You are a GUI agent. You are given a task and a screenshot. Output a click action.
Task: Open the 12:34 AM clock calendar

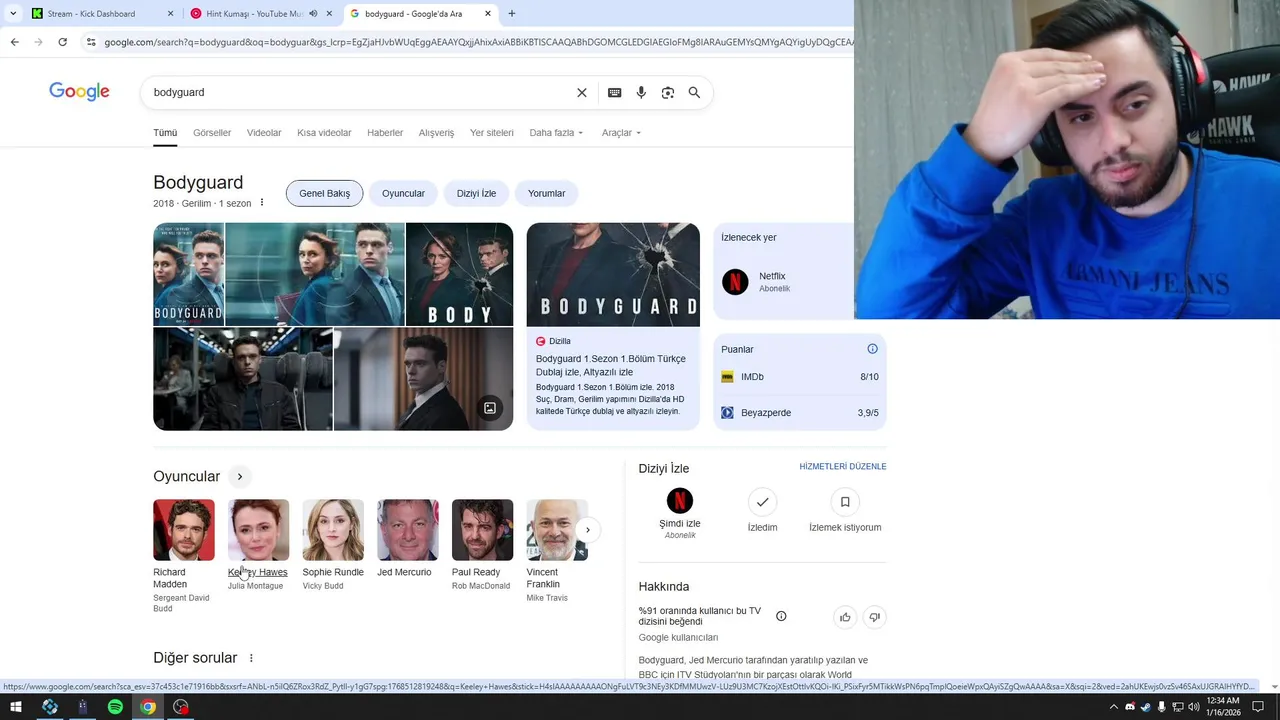pos(1224,707)
